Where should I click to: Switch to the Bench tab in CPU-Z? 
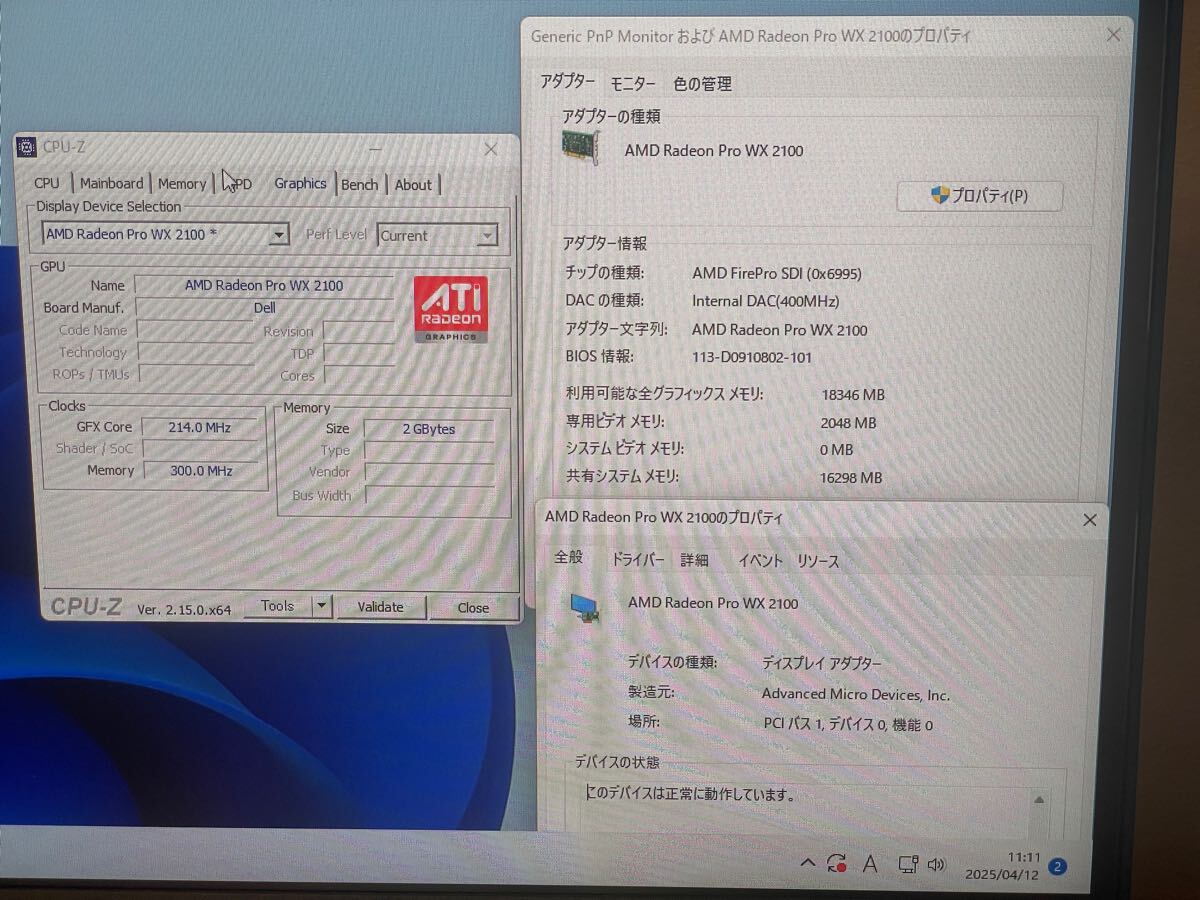pos(360,184)
